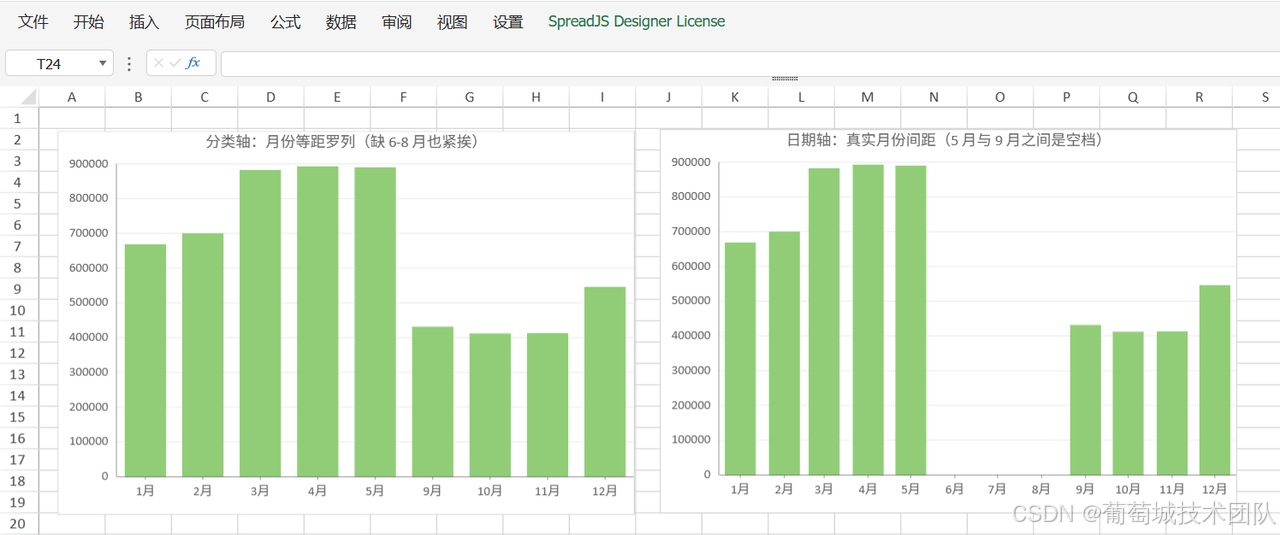This screenshot has height=535, width=1280.
Task: Click the 9月 axis label in left chart
Action: (432, 491)
